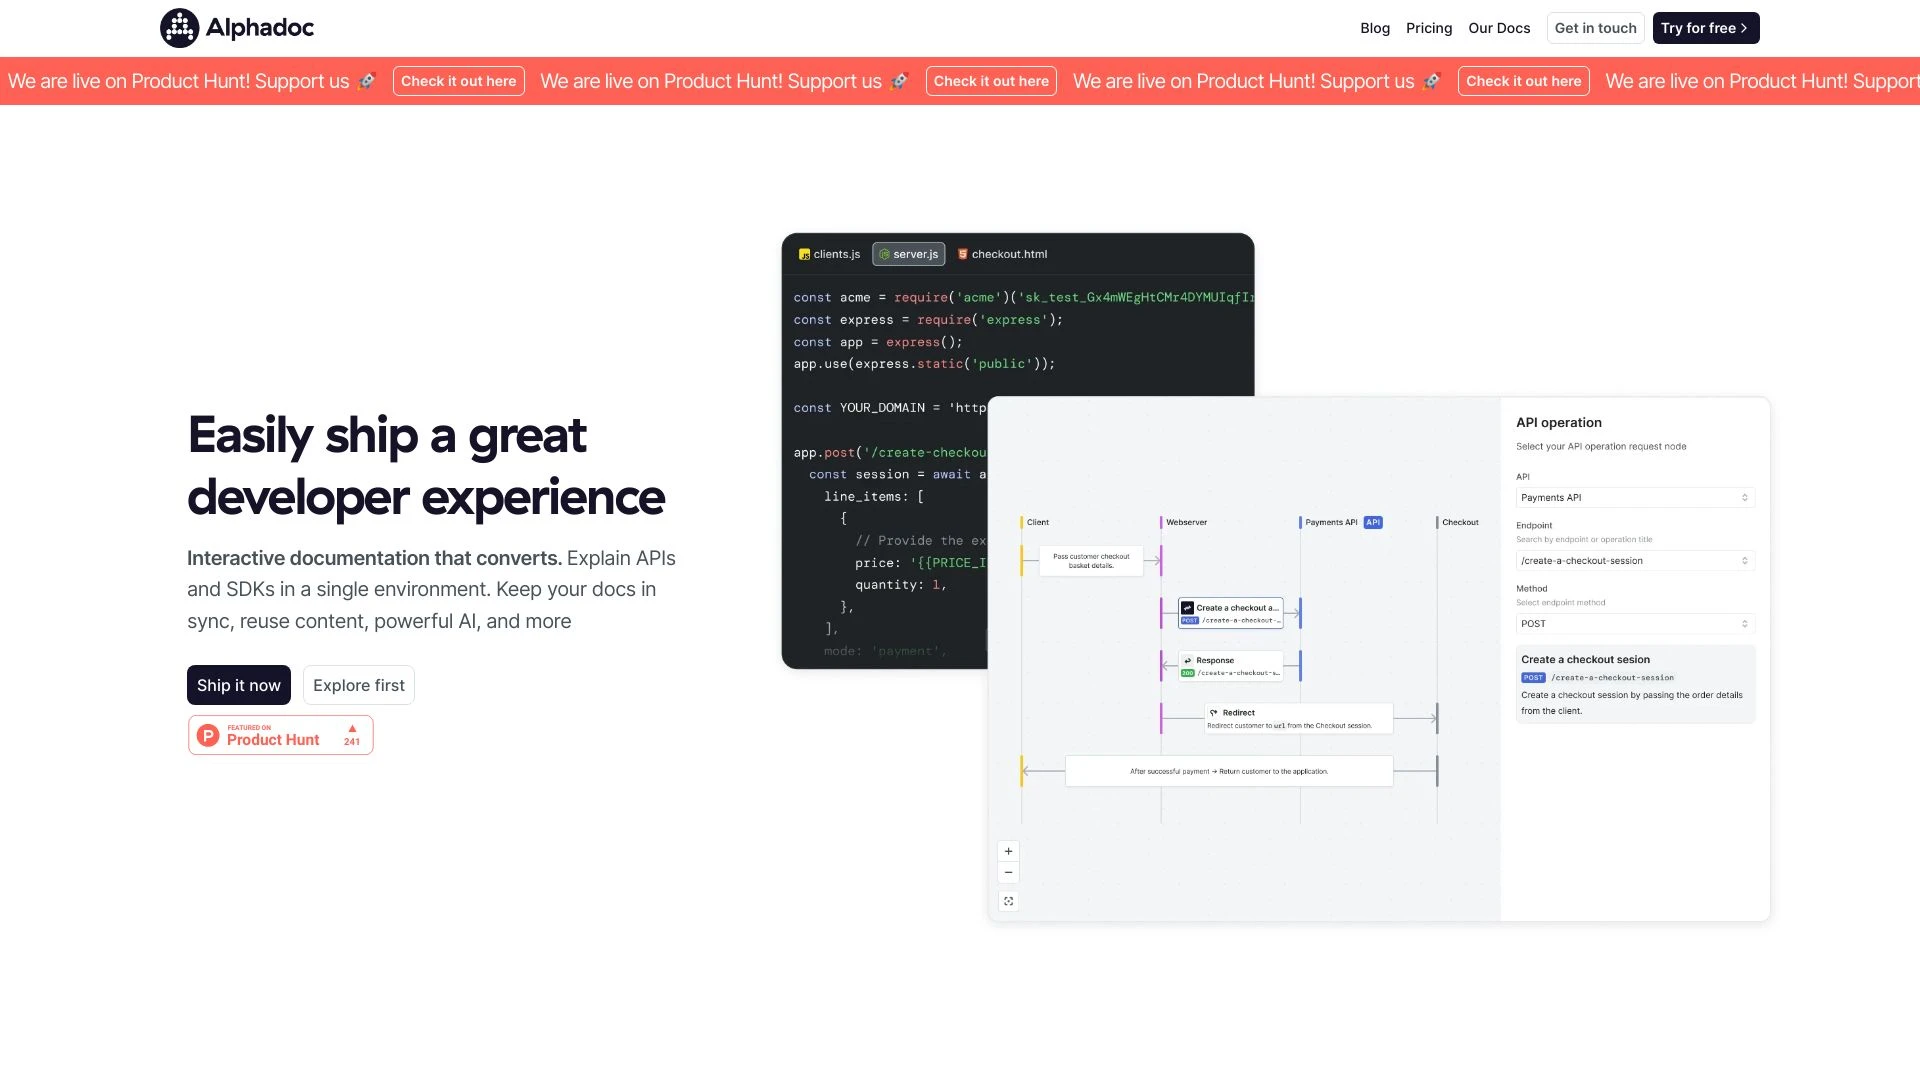Viewport: 1920px width, 1080px height.
Task: Open the Payments API dropdown
Action: [x=1634, y=497]
